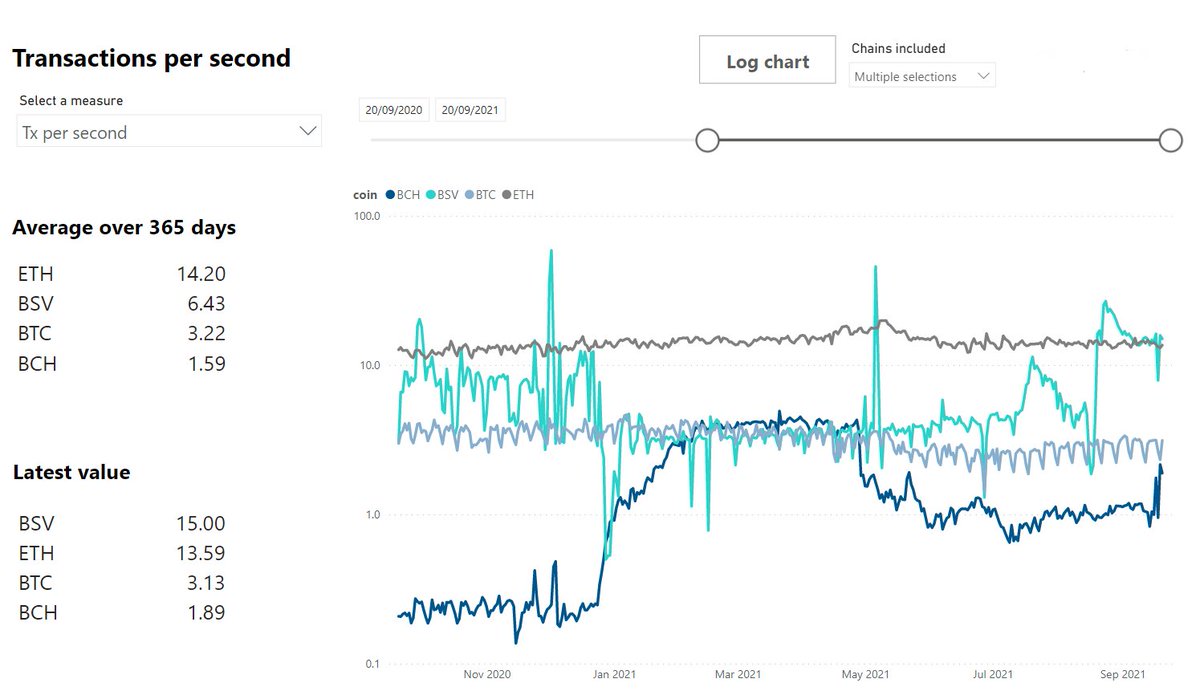Click the 1.89 BCH latest value
Viewport: 1200px width, 691px height.
pos(206,613)
